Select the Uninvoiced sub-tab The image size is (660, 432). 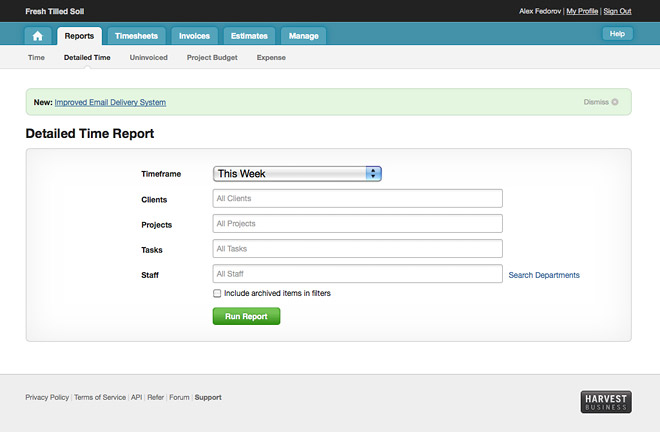(149, 58)
